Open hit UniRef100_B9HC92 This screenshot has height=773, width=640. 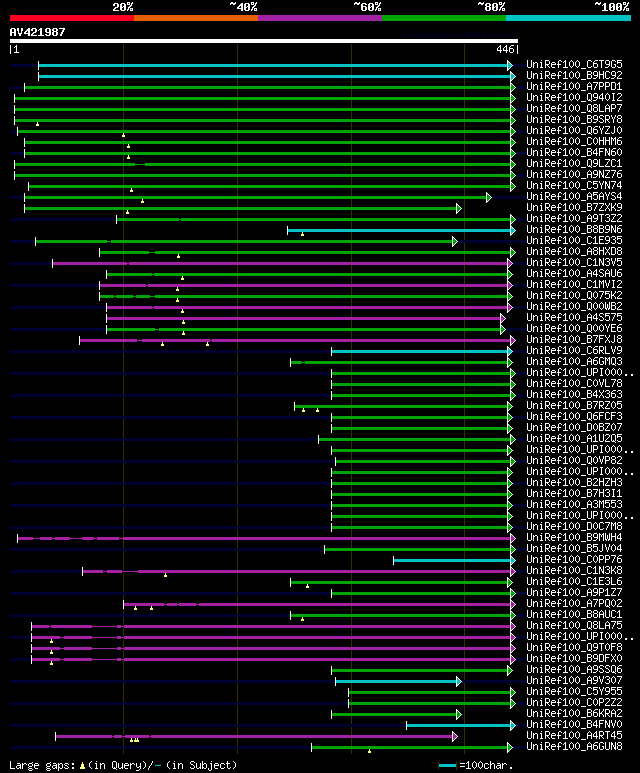tap(574, 75)
